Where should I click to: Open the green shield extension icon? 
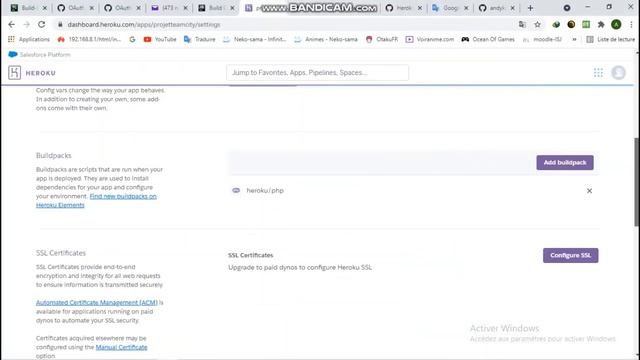point(556,24)
